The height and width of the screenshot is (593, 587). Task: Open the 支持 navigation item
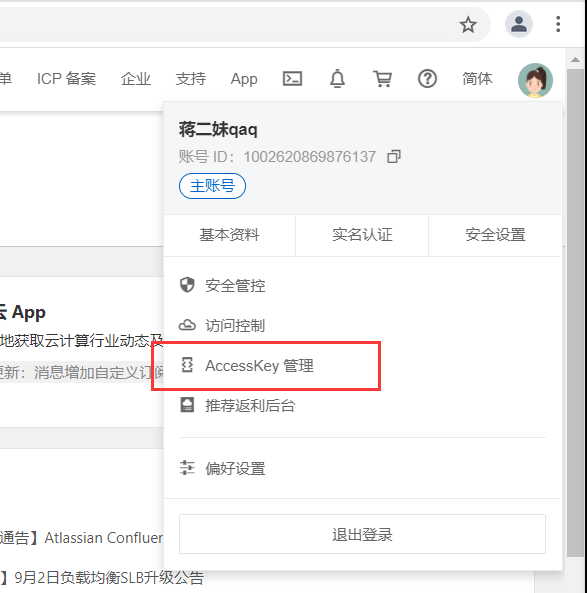(191, 79)
